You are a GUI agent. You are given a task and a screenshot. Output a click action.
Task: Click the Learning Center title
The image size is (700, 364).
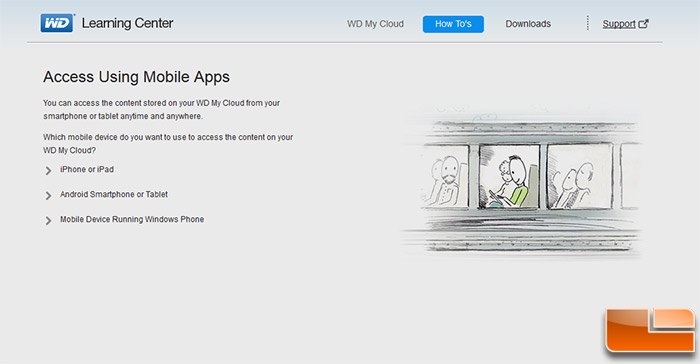coord(127,23)
